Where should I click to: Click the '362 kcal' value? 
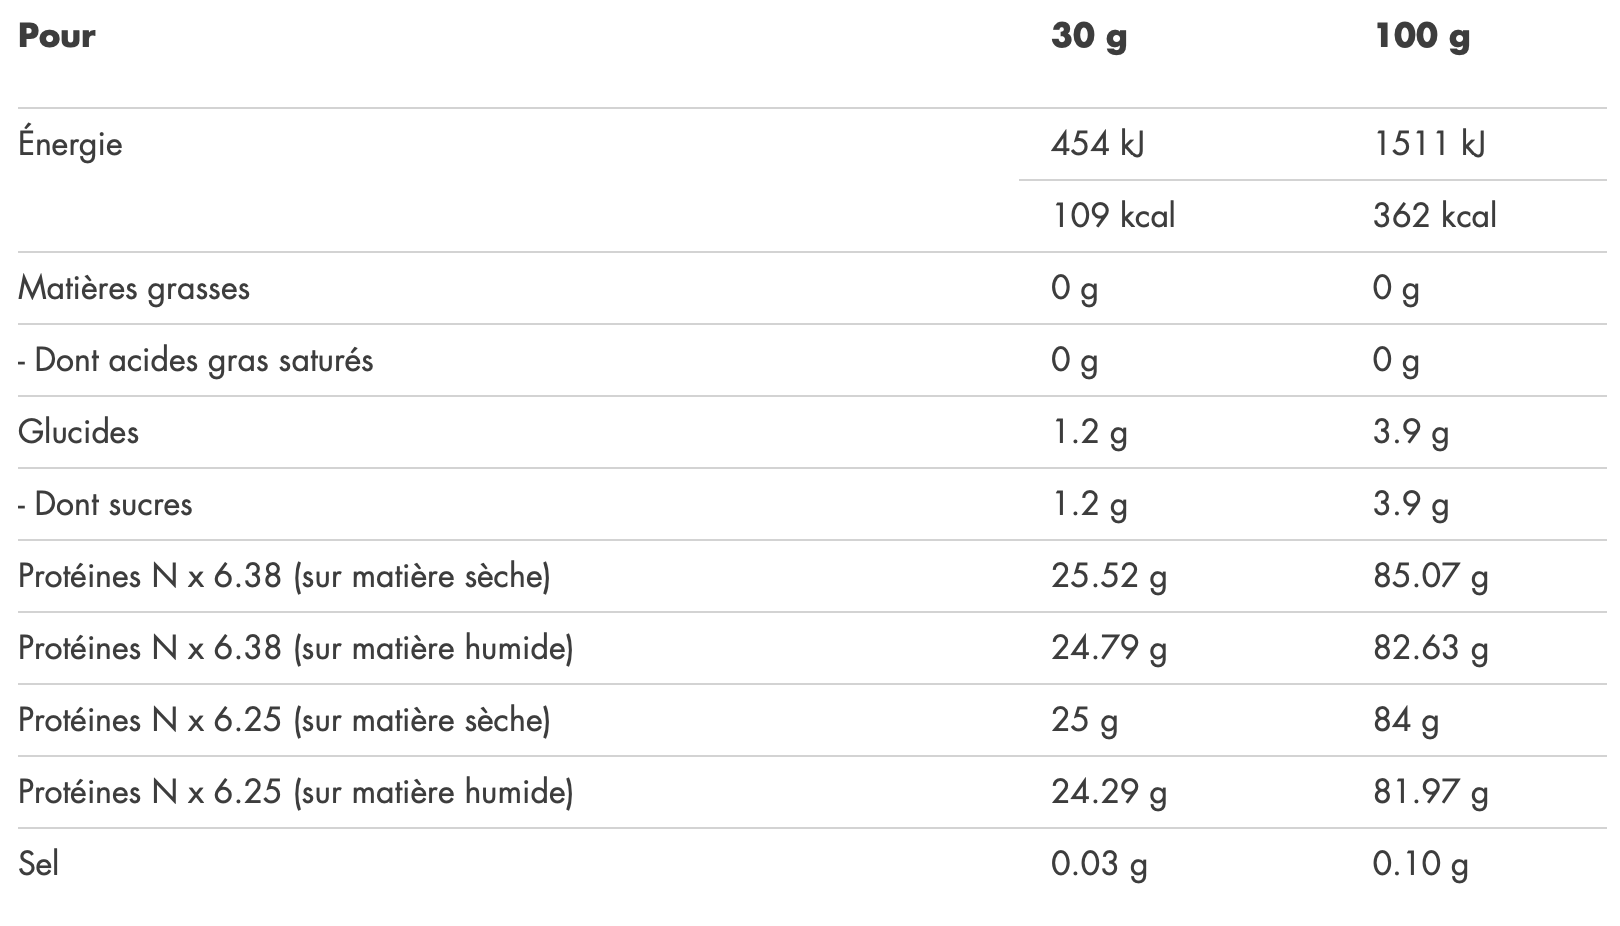[x=1434, y=216]
